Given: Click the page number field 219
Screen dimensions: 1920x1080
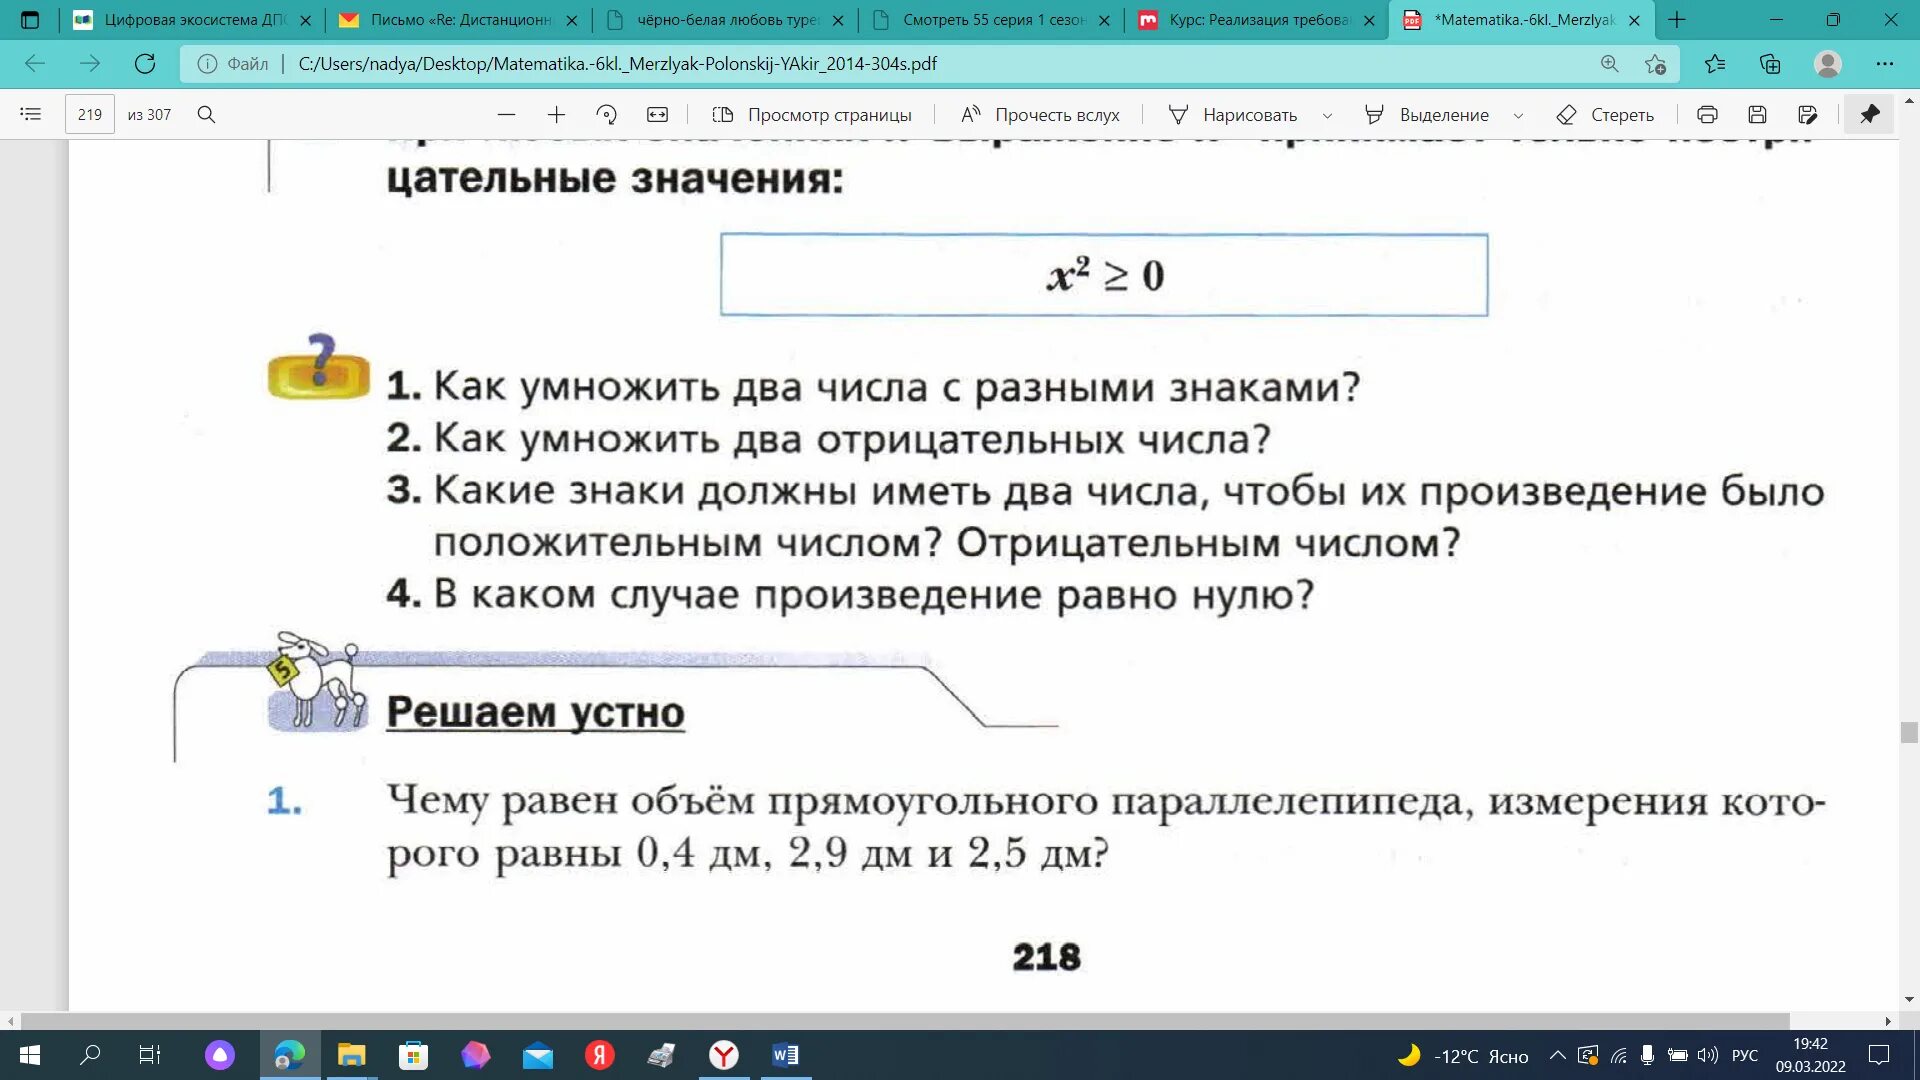Looking at the screenshot, I should point(90,115).
